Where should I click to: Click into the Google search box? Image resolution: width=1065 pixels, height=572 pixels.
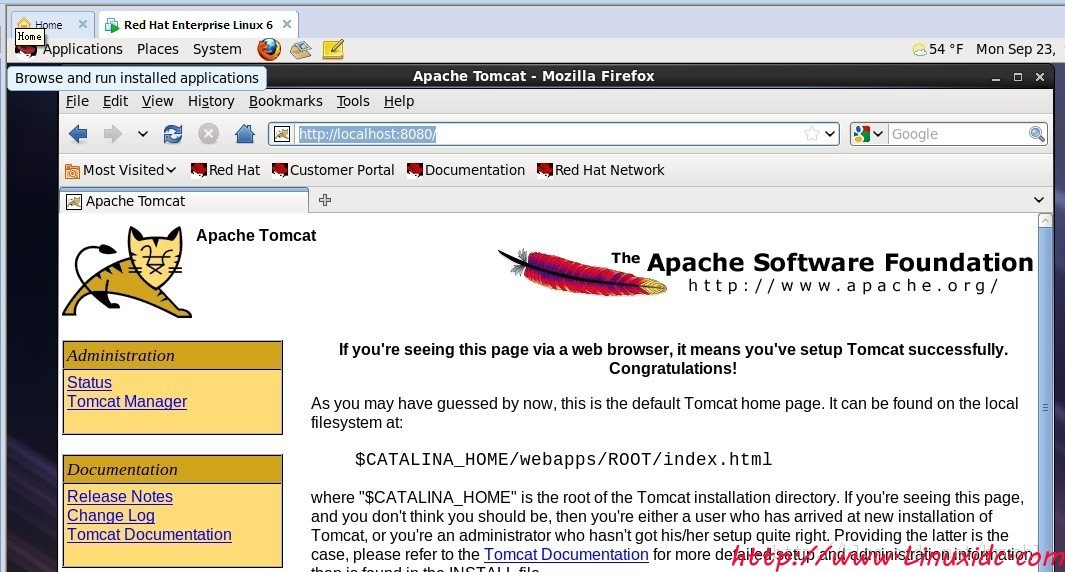(x=958, y=134)
